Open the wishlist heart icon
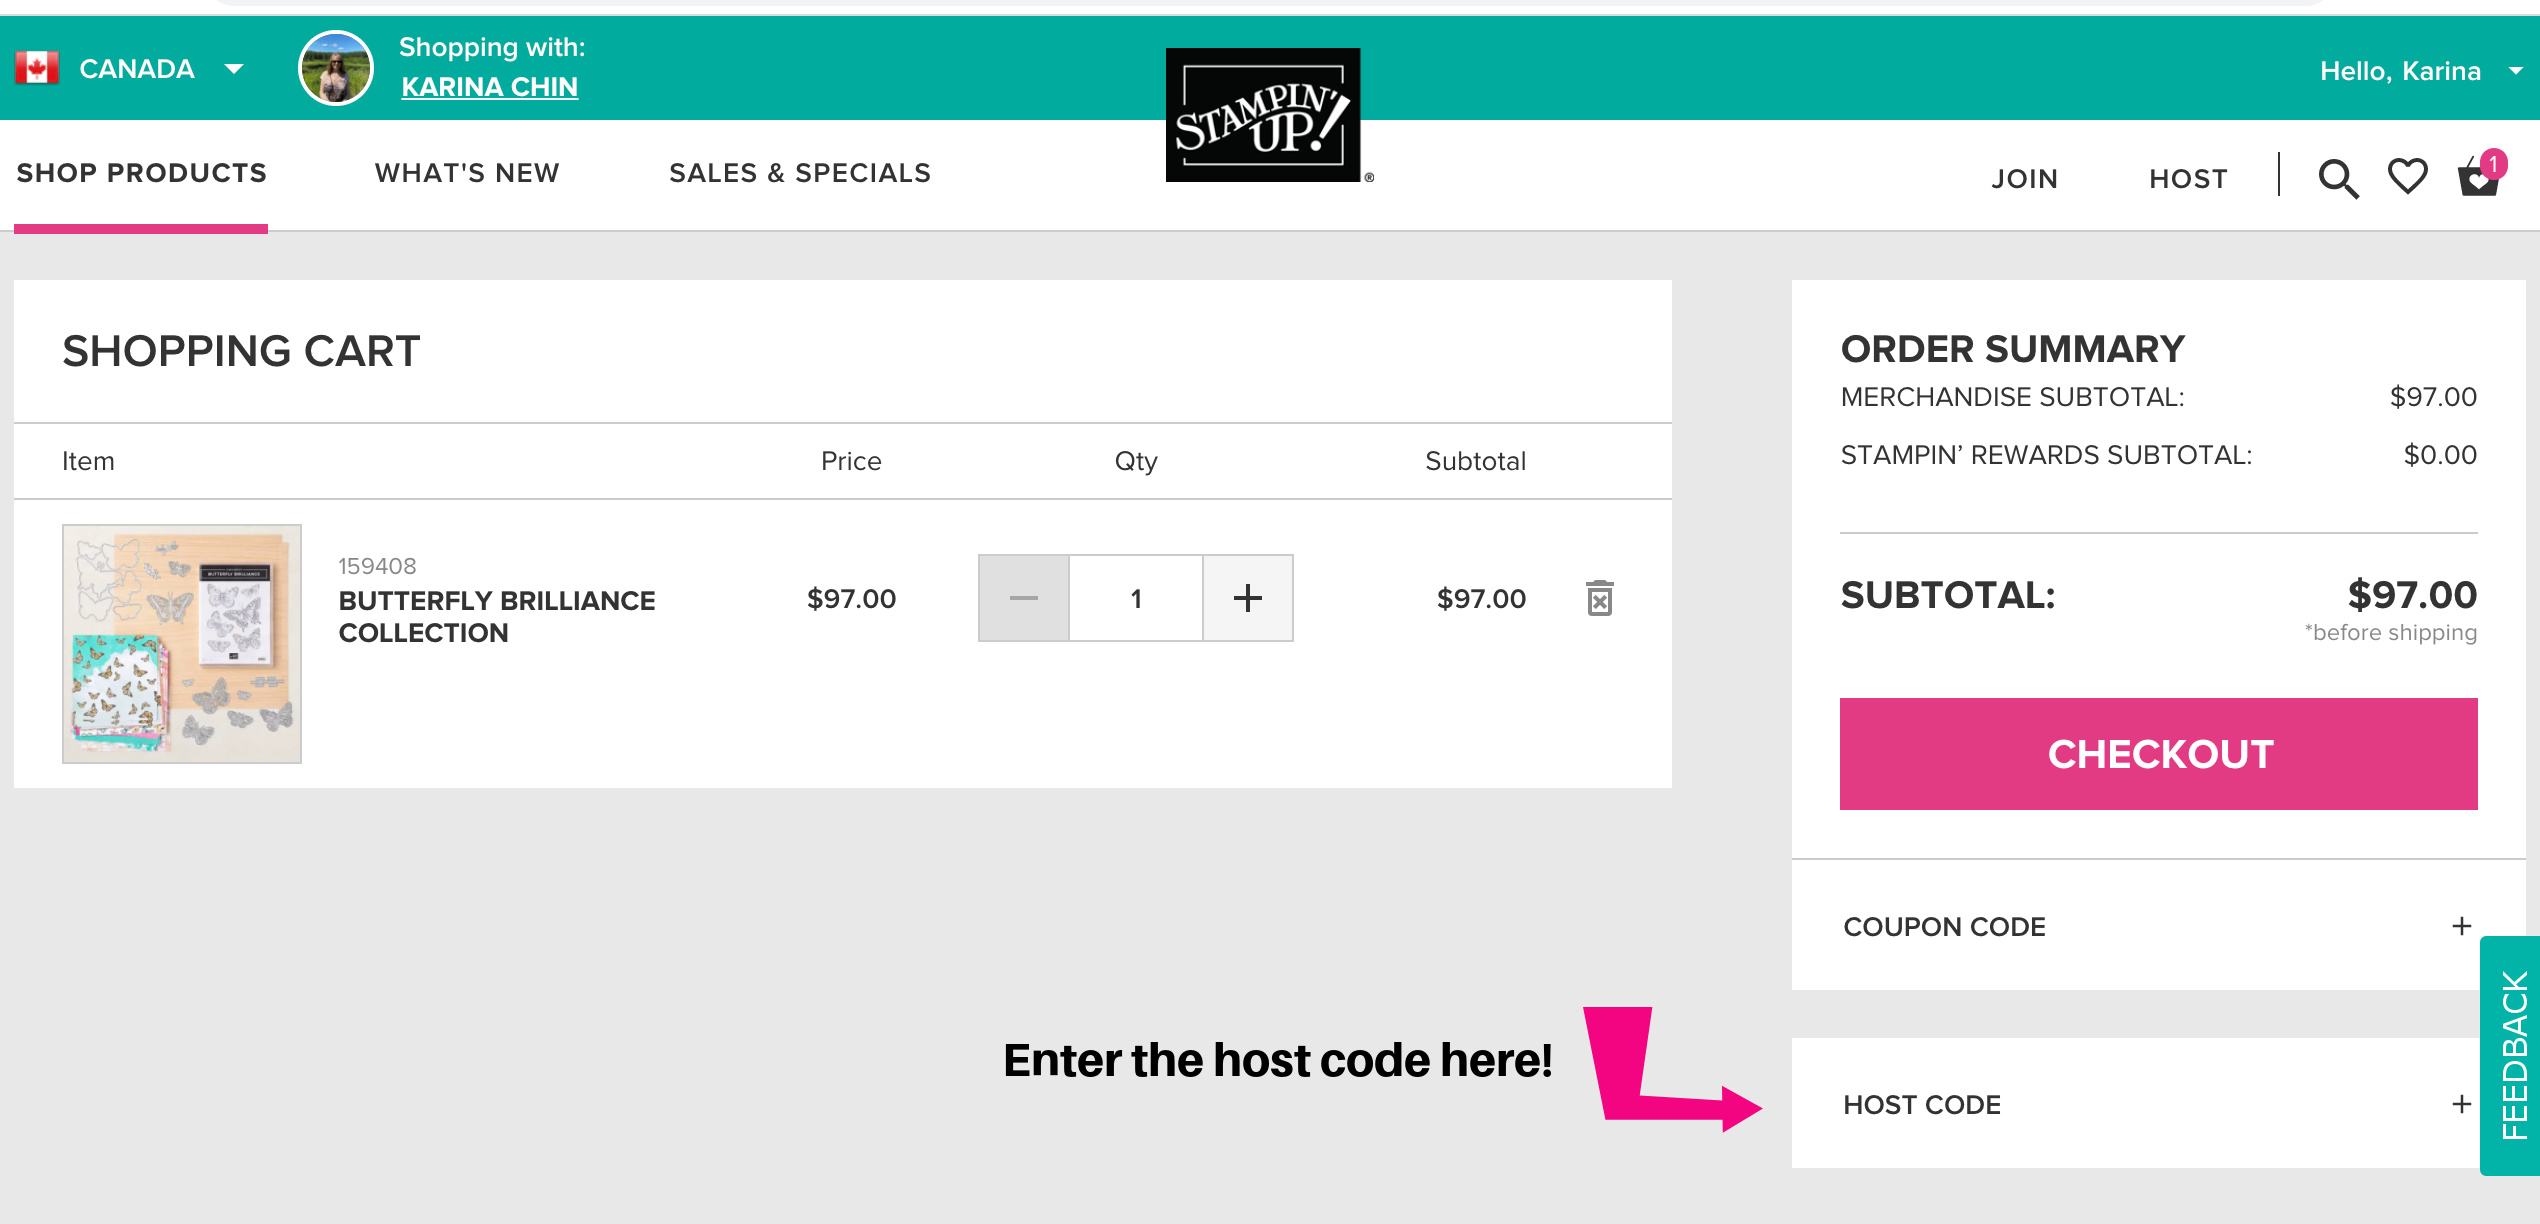Screen dimensions: 2540x1224 [2407, 177]
